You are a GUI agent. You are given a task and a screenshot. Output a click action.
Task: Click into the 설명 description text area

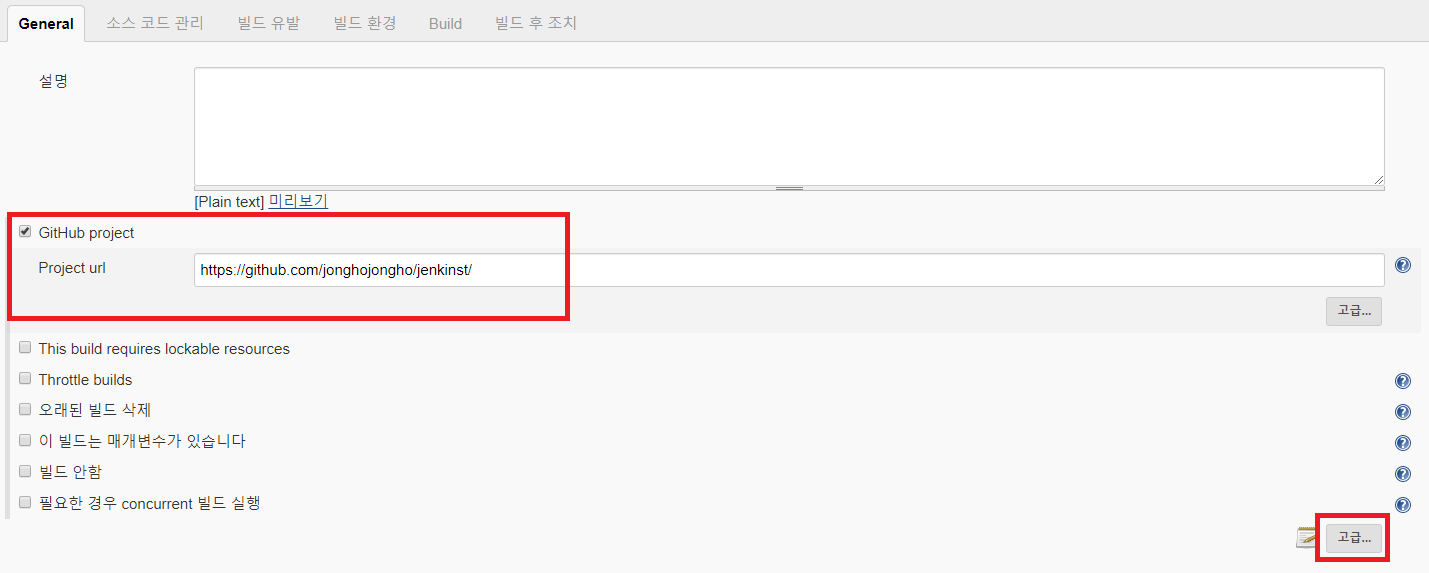pyautogui.click(x=789, y=127)
